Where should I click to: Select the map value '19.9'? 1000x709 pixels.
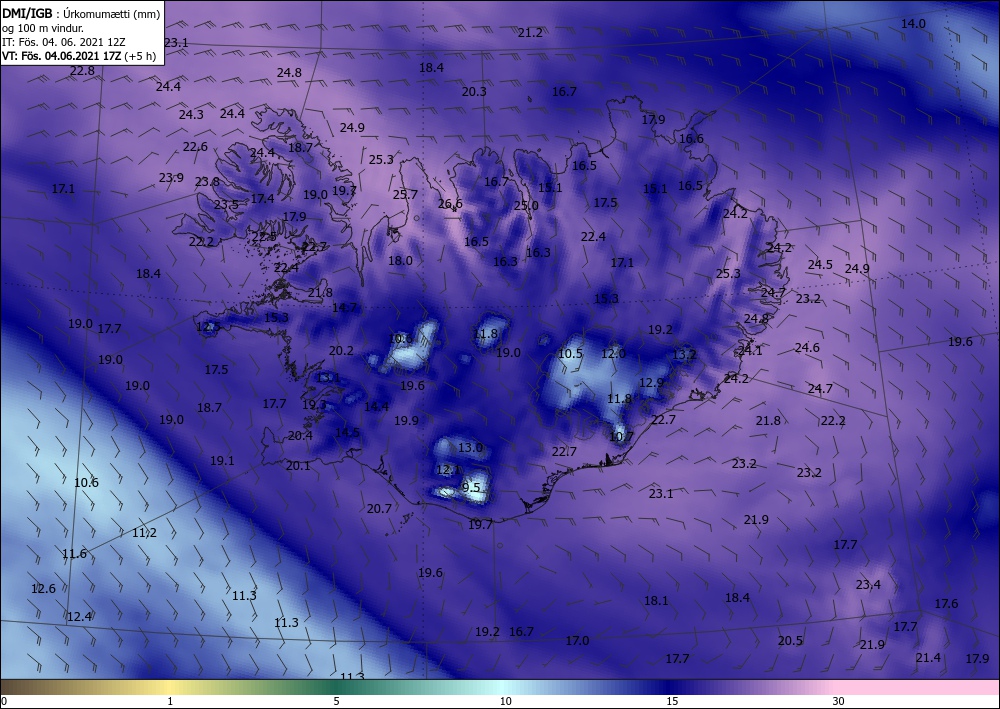click(x=406, y=421)
